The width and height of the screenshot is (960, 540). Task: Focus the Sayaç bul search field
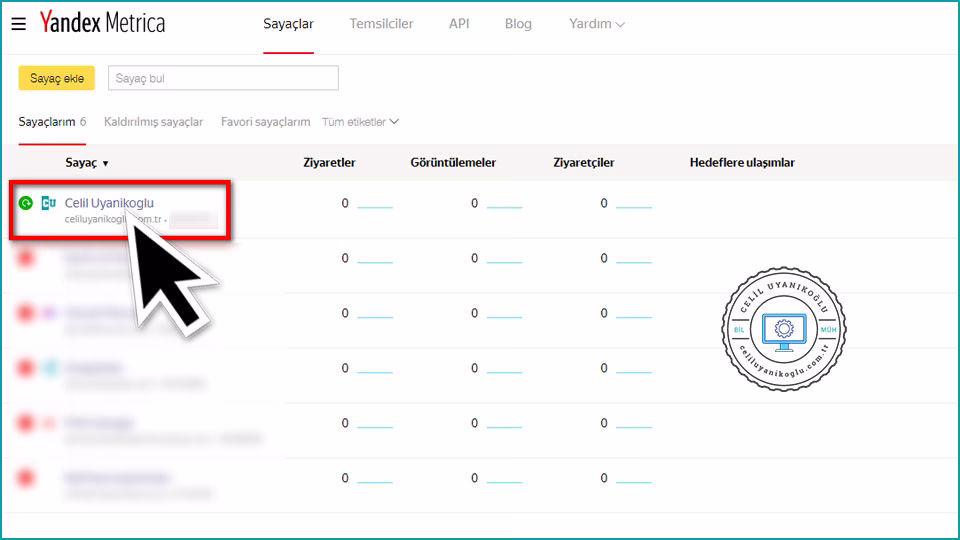pyautogui.click(x=223, y=78)
